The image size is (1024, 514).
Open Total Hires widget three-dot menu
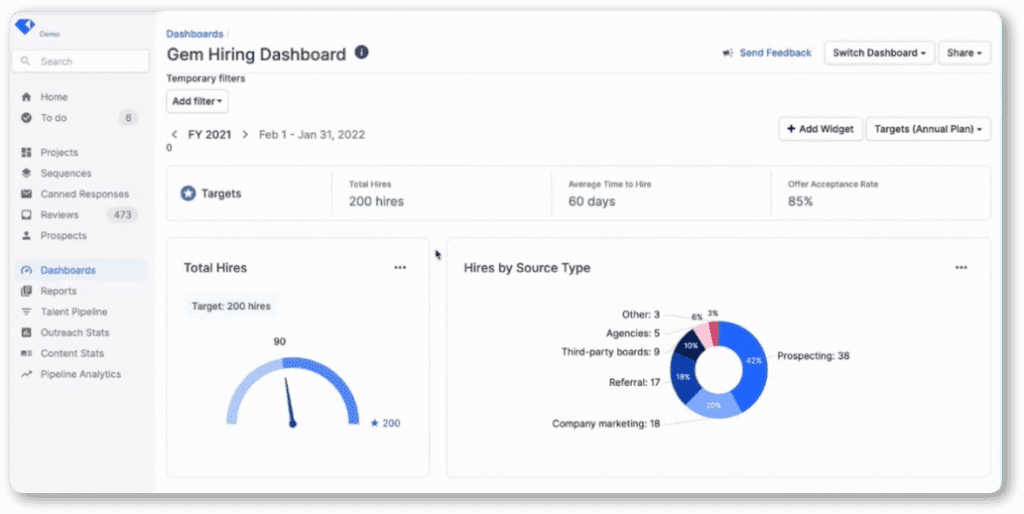(x=400, y=268)
